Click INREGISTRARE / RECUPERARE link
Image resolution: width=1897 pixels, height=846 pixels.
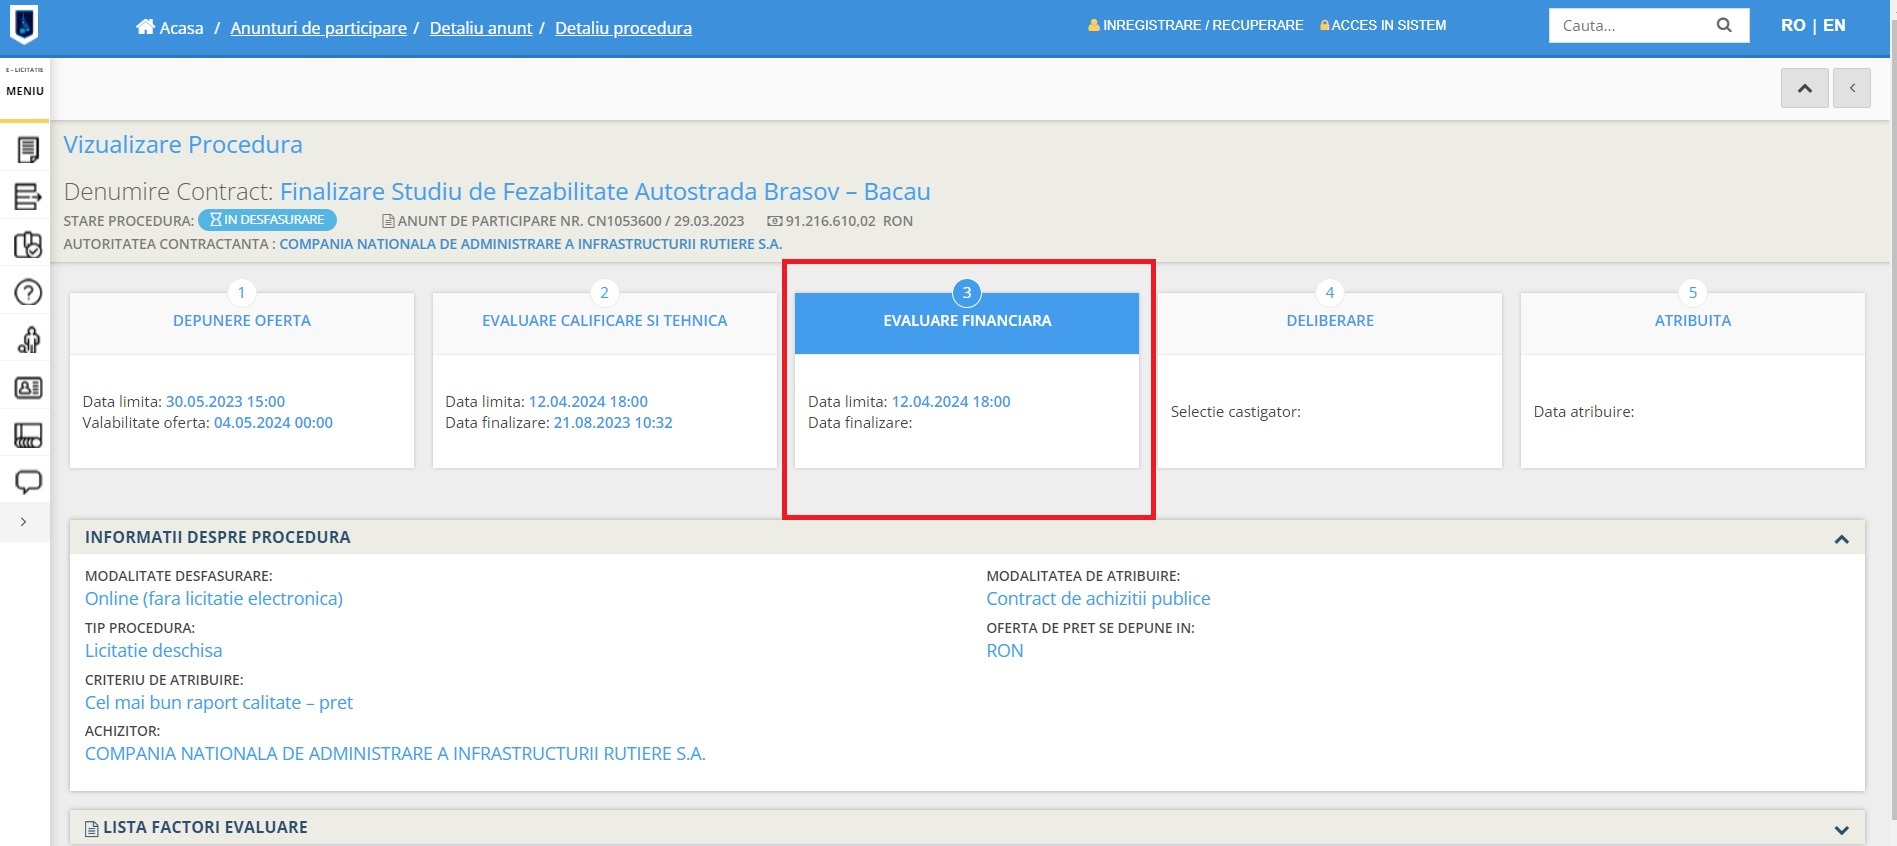click(1196, 25)
